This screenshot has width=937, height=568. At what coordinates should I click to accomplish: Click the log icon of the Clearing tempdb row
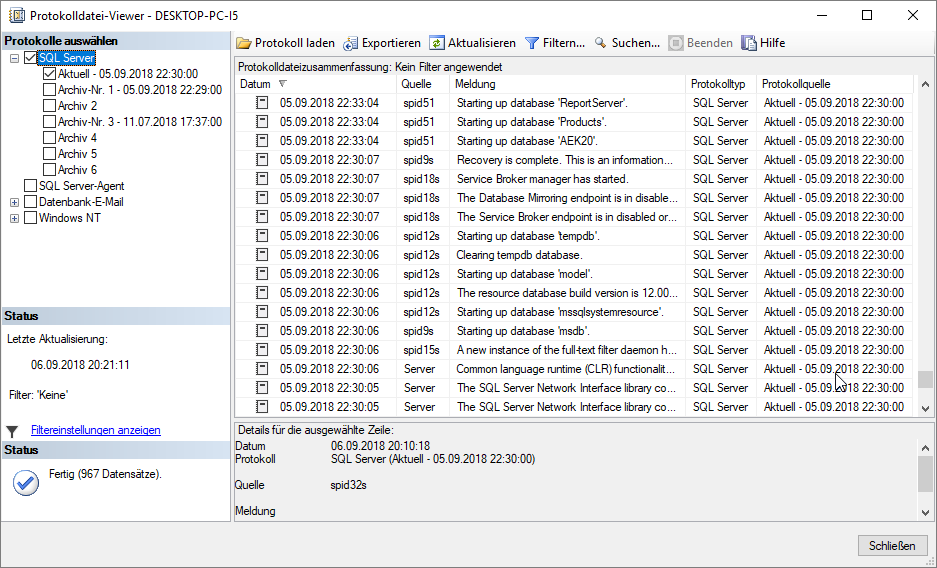coord(262,254)
